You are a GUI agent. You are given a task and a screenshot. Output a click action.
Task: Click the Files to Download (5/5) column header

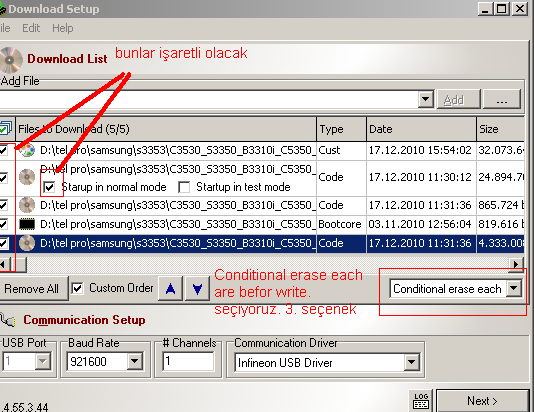point(166,129)
